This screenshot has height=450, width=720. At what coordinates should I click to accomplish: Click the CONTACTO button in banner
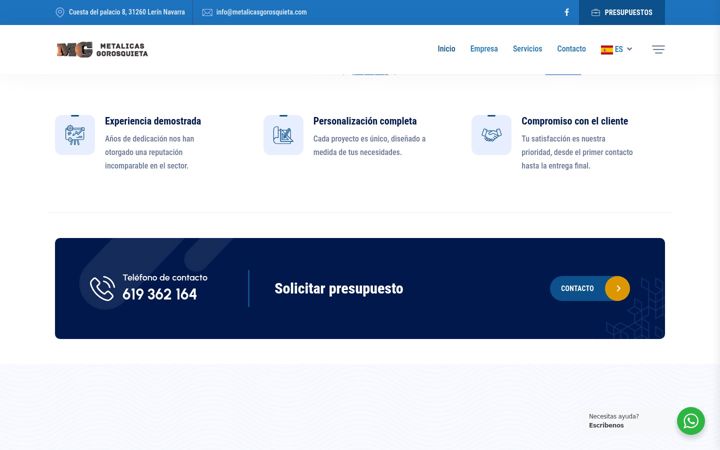tap(590, 288)
